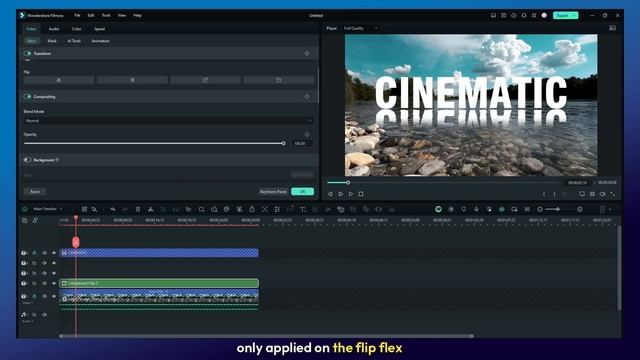
Task: Click the Opacity slider handle
Action: point(283,143)
